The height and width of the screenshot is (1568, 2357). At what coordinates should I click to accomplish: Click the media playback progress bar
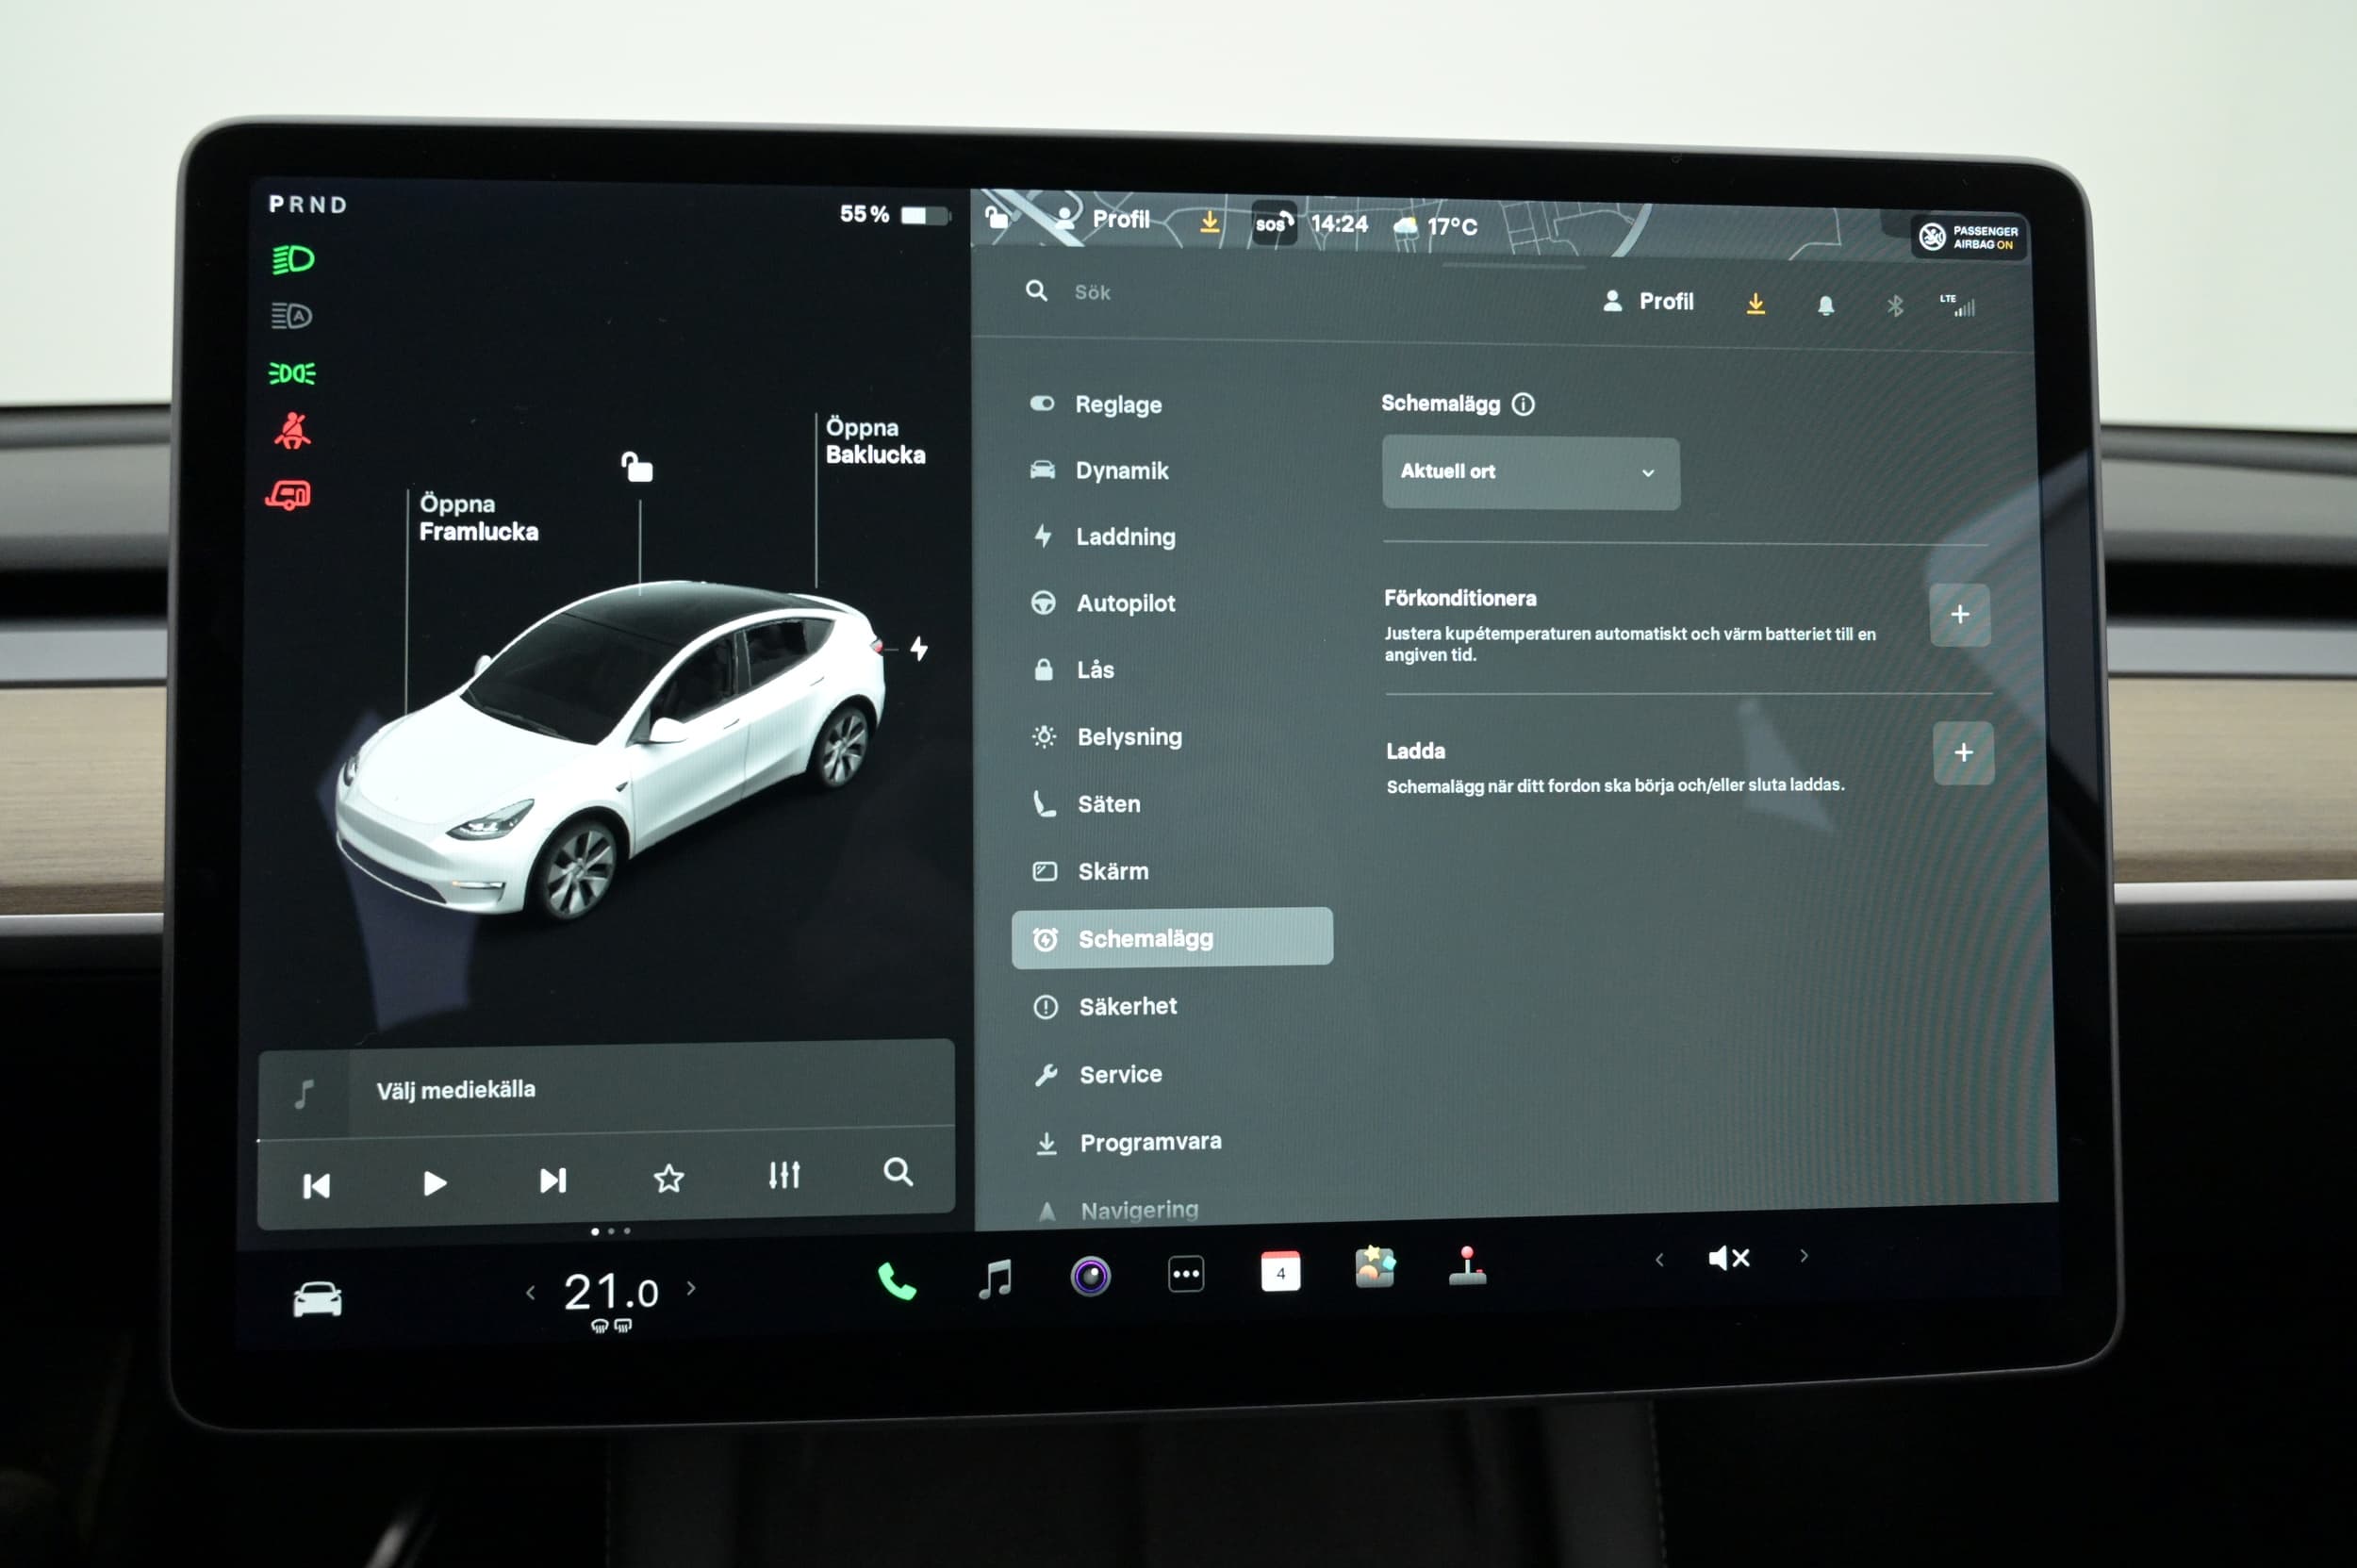605,1134
